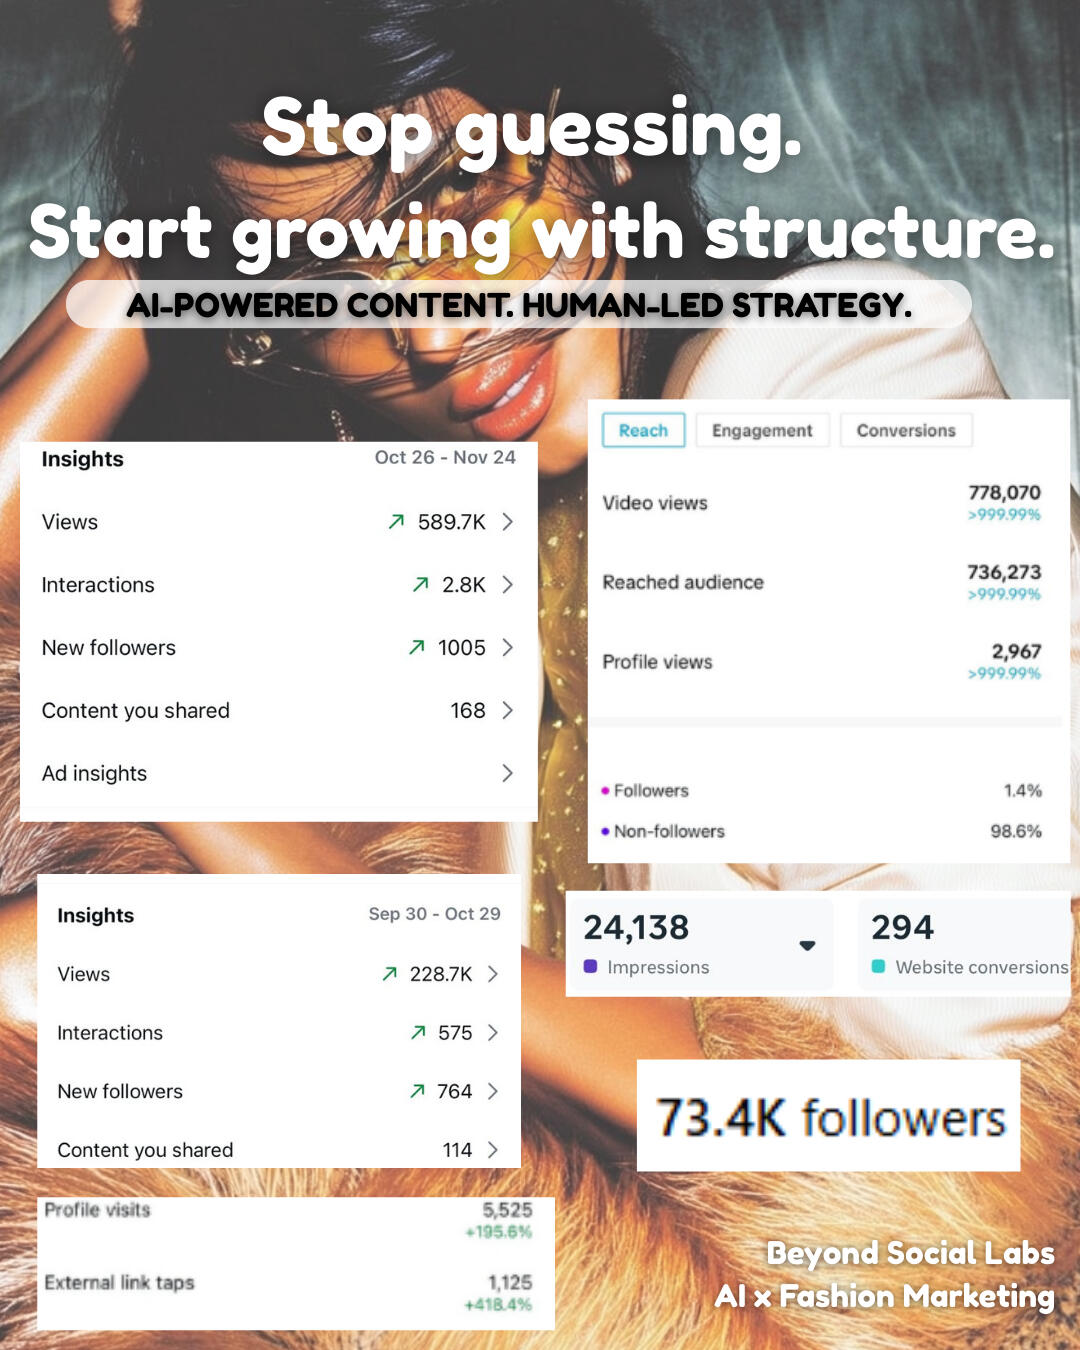The height and width of the screenshot is (1350, 1080).
Task: Click trend arrow beside 589.7K views
Action: tap(397, 522)
